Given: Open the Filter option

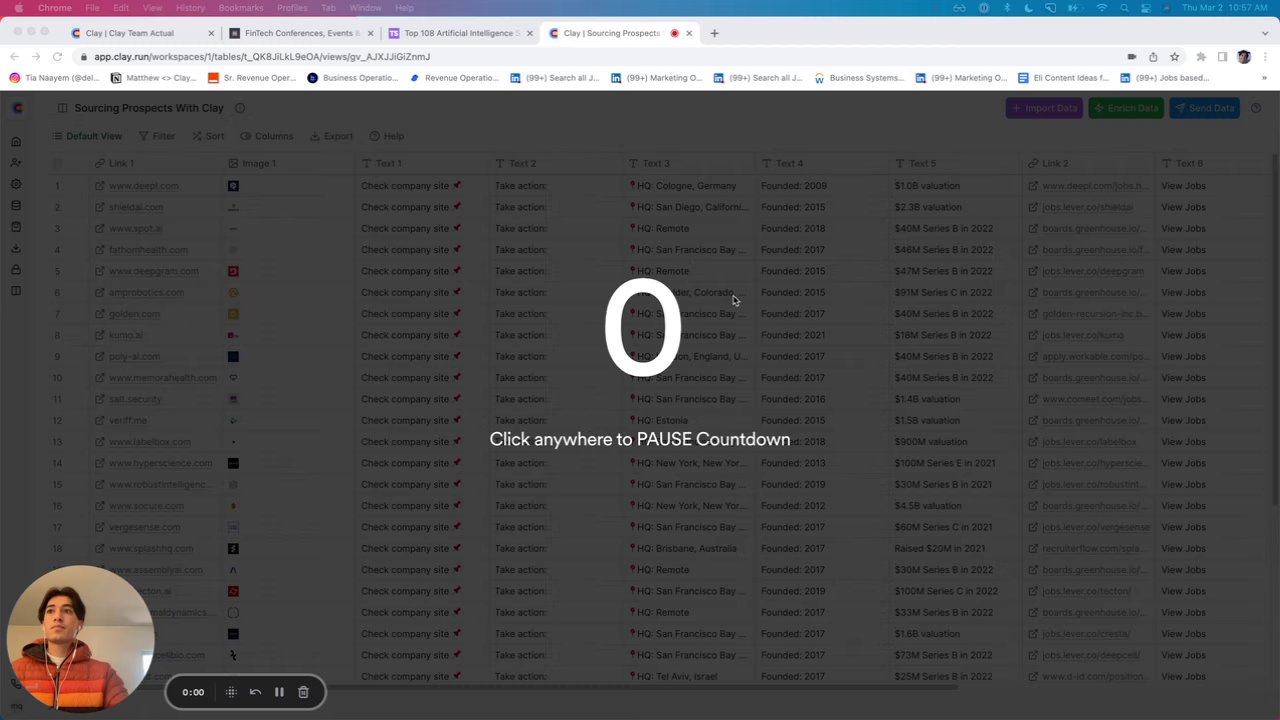Looking at the screenshot, I should pyautogui.click(x=157, y=136).
